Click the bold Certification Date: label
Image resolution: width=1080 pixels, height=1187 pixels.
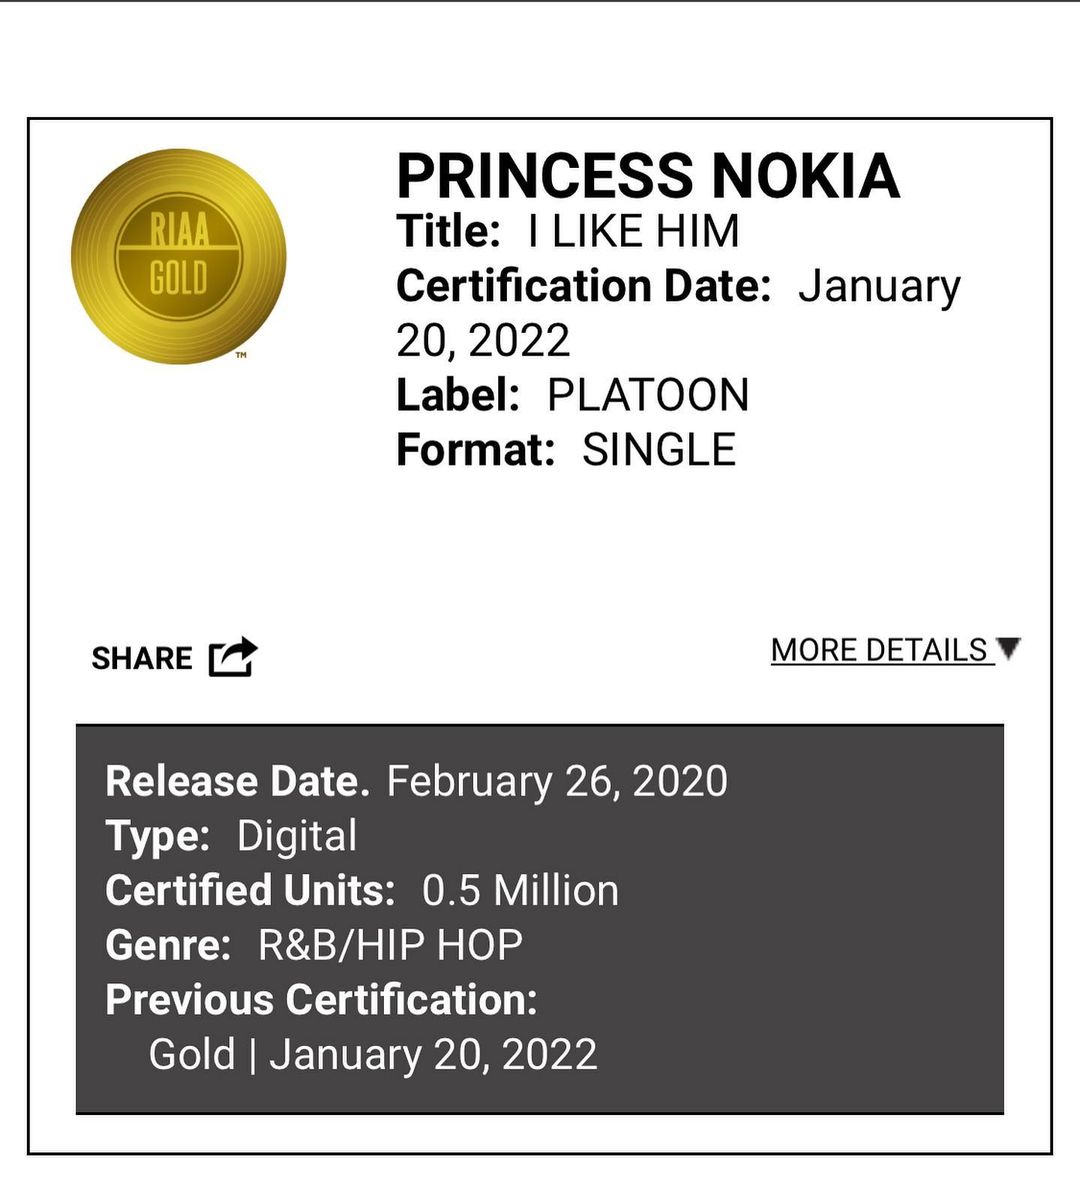tap(584, 286)
